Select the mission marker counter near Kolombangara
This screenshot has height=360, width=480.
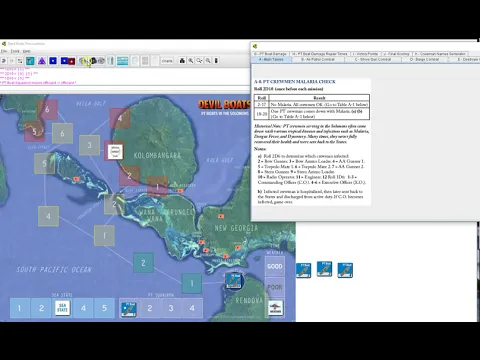point(115,152)
